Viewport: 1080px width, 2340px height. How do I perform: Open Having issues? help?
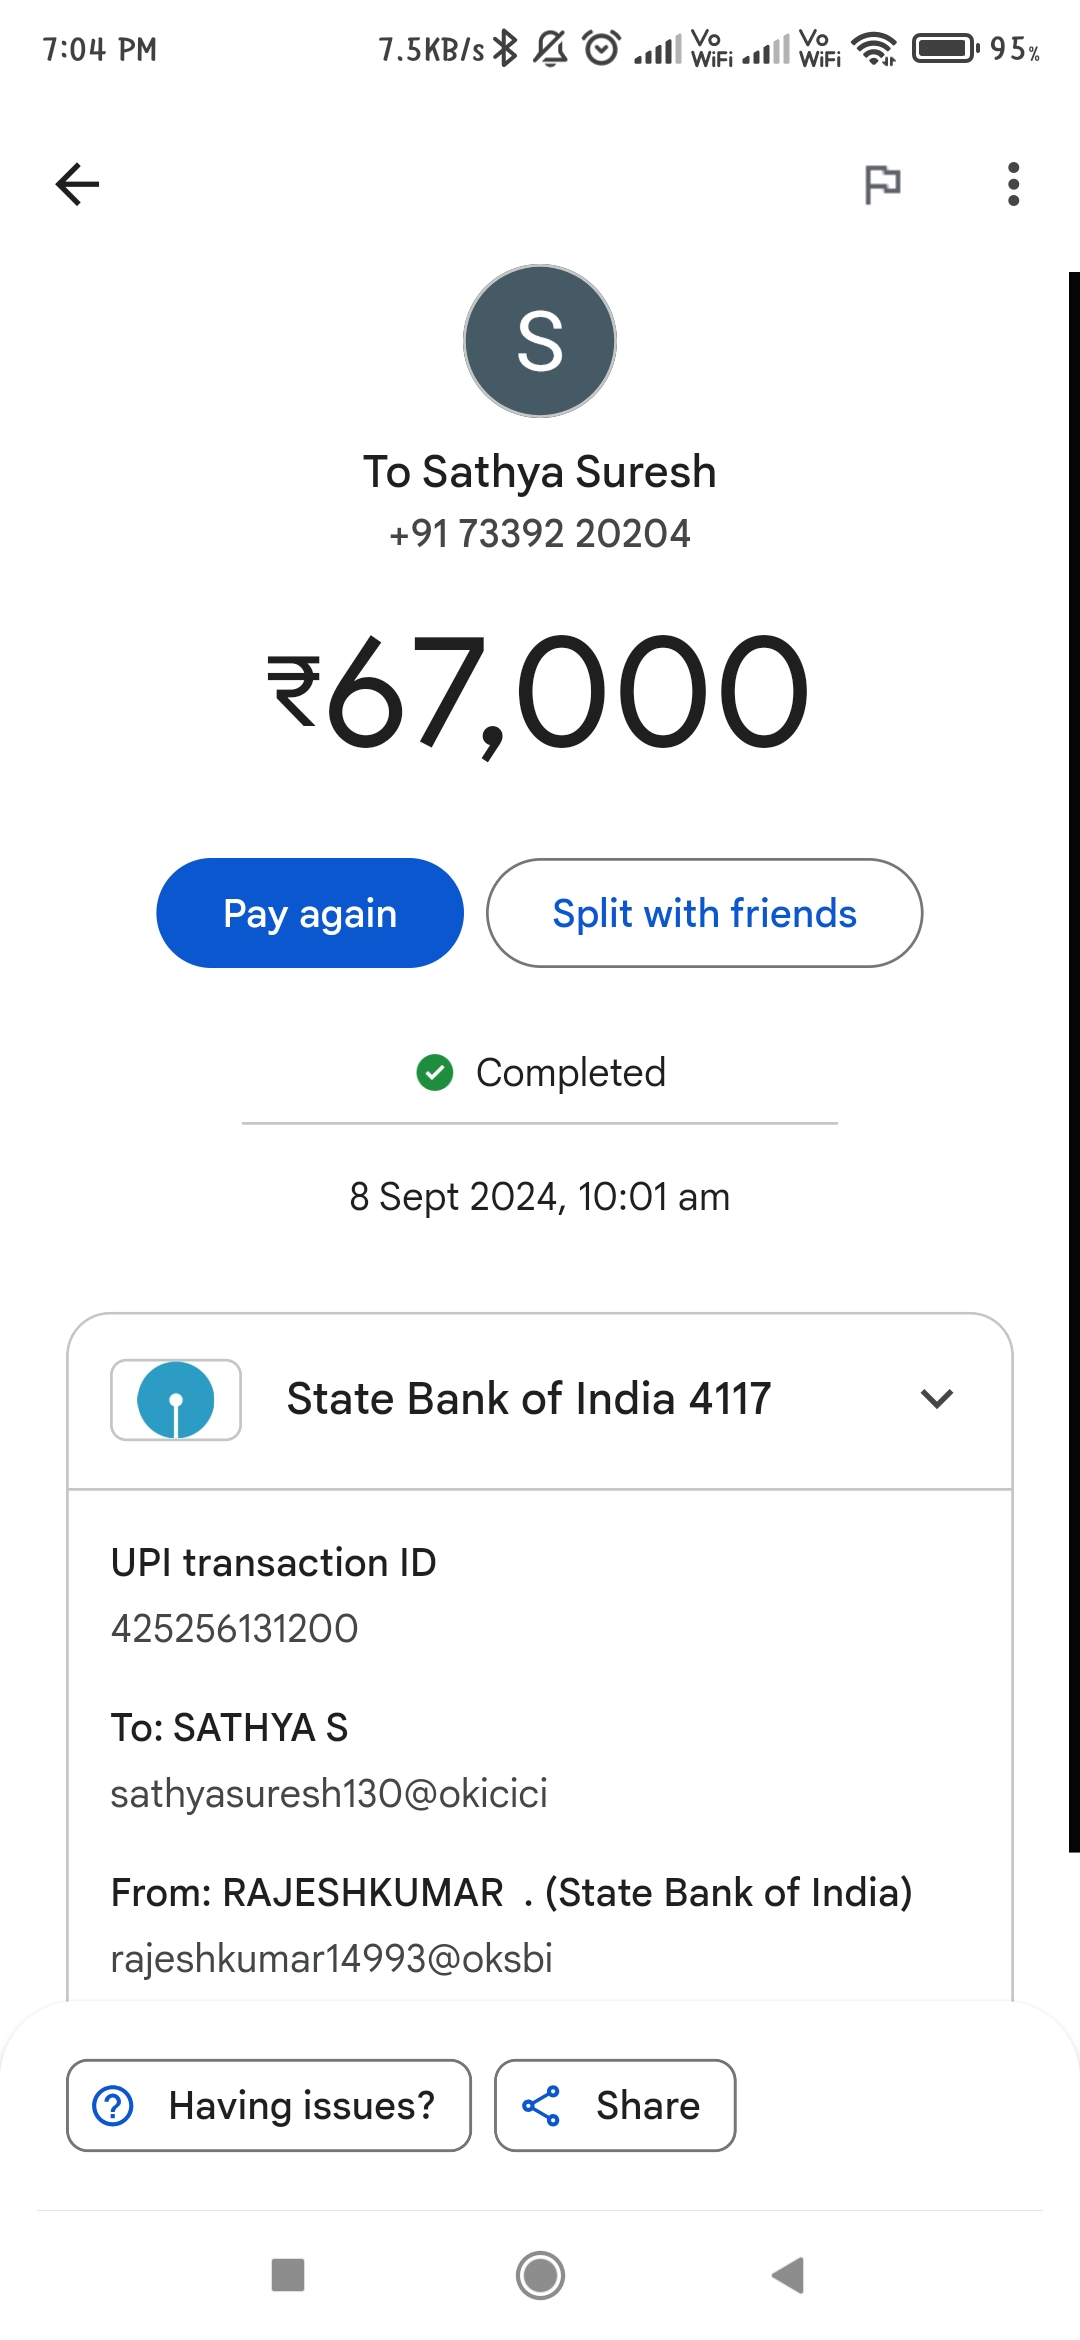pyautogui.click(x=269, y=2105)
